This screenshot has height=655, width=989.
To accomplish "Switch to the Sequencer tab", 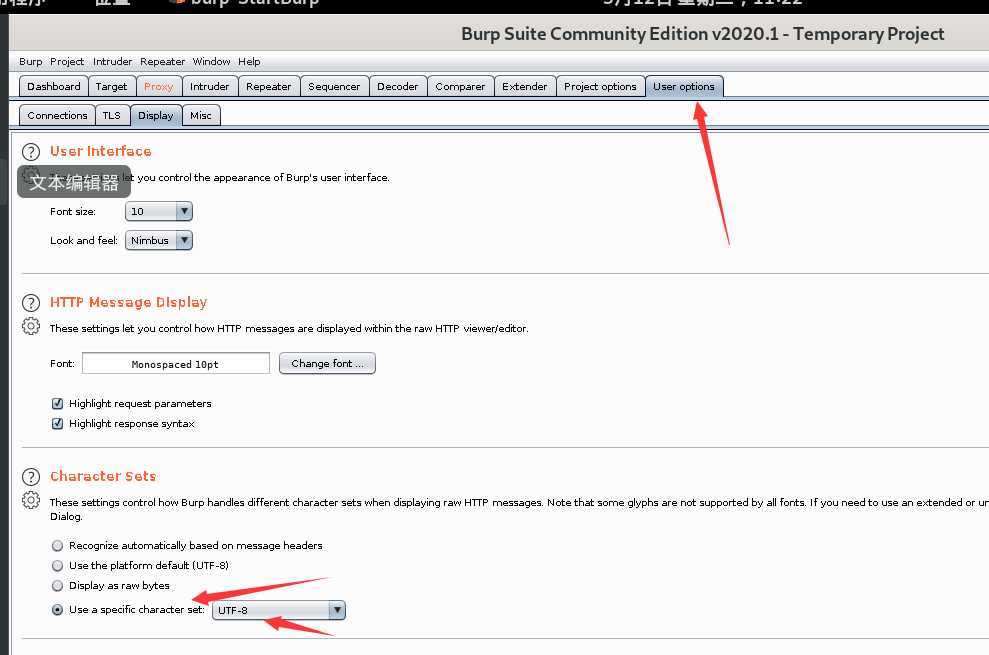I will [334, 86].
